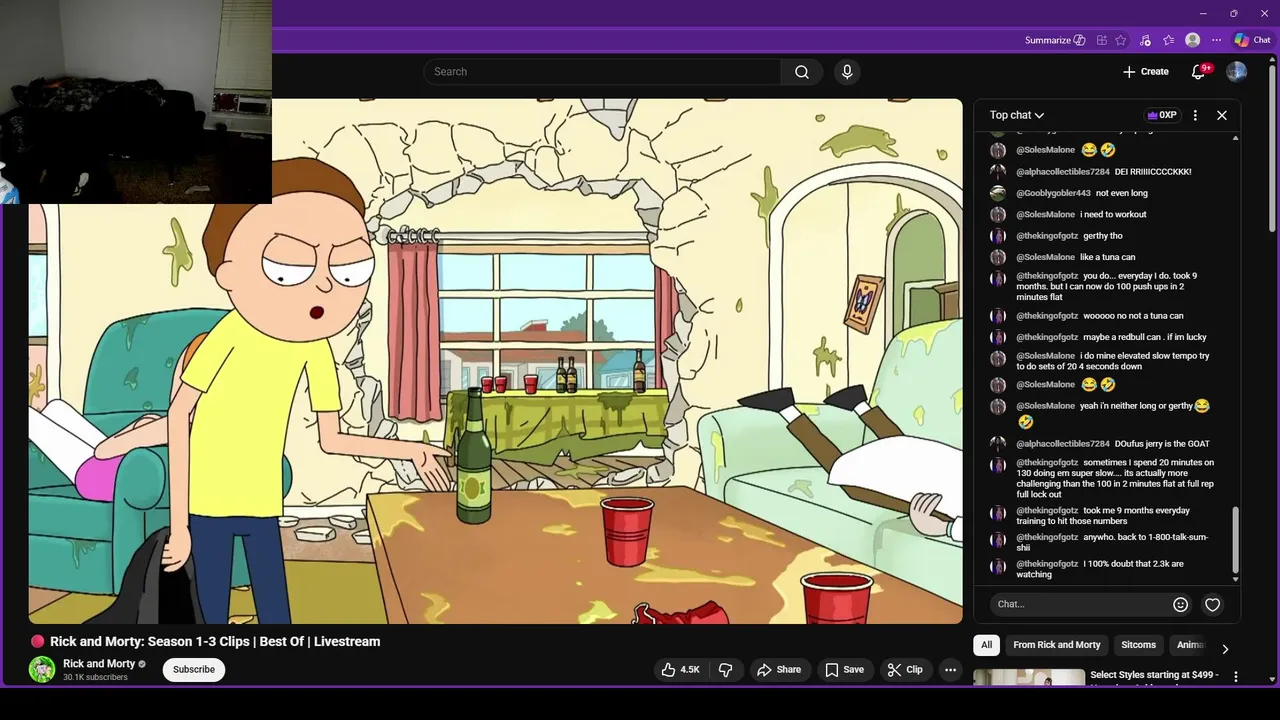Click @SolesMalone in "i need to workout" message
Screen dimensions: 1280x720
1046,215
